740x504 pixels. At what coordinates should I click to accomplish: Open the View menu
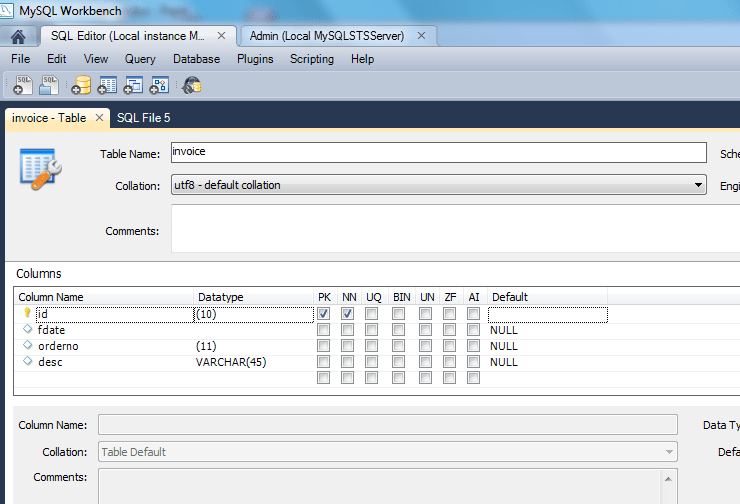tap(96, 59)
